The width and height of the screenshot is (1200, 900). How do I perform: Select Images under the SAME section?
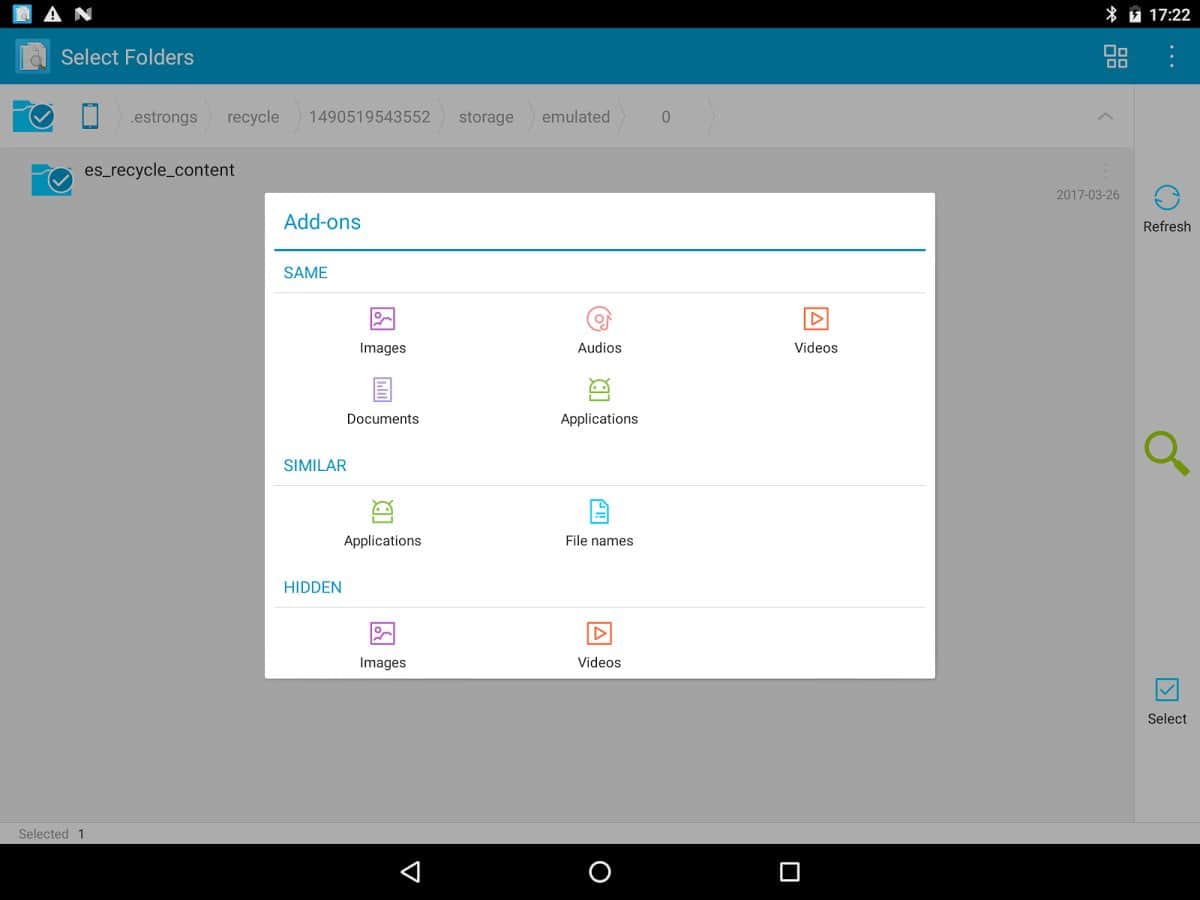coord(382,331)
